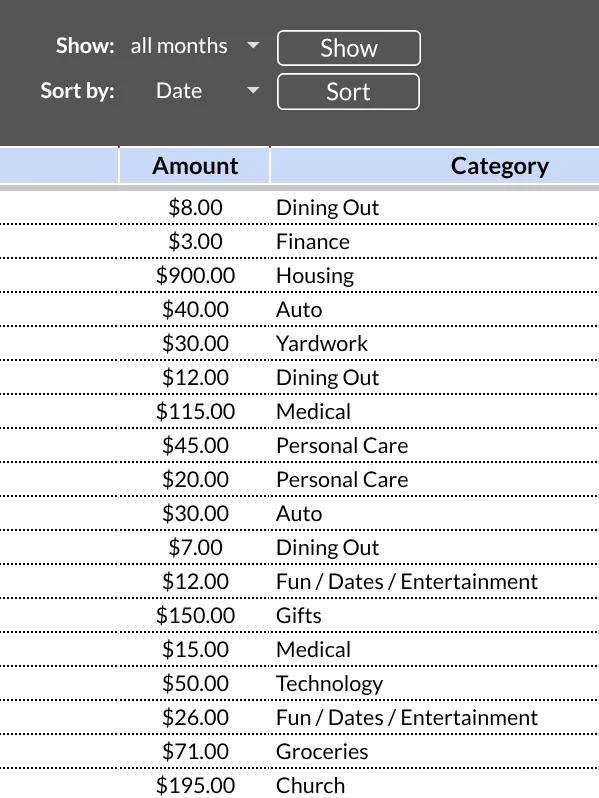Select the $26.00 amount cell
Screen dimensions: 599x798
(x=195, y=717)
